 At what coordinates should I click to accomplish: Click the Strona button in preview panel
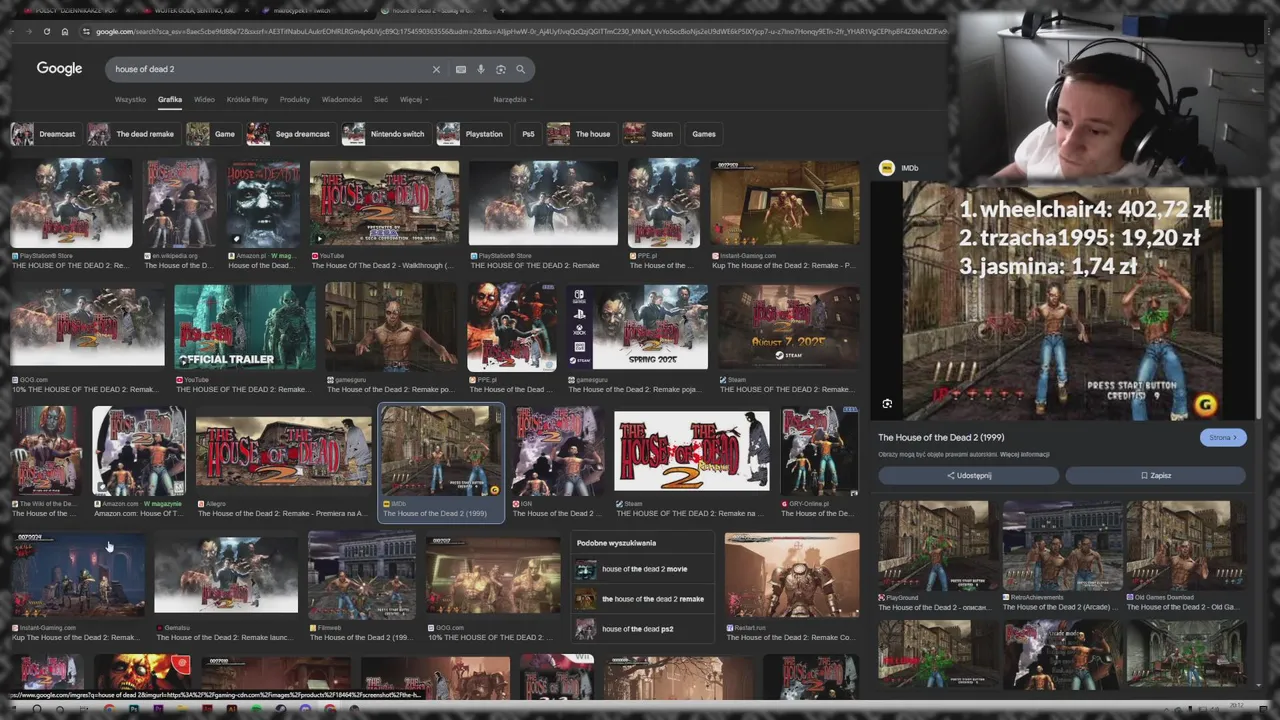pos(1223,437)
